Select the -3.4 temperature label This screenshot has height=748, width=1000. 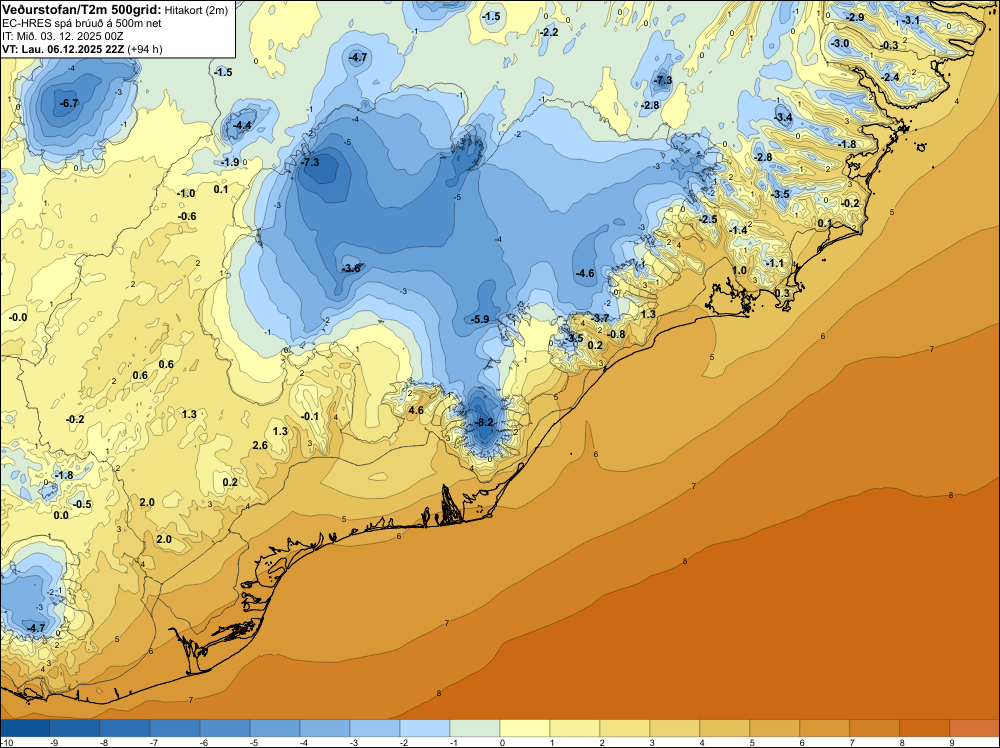pos(783,117)
